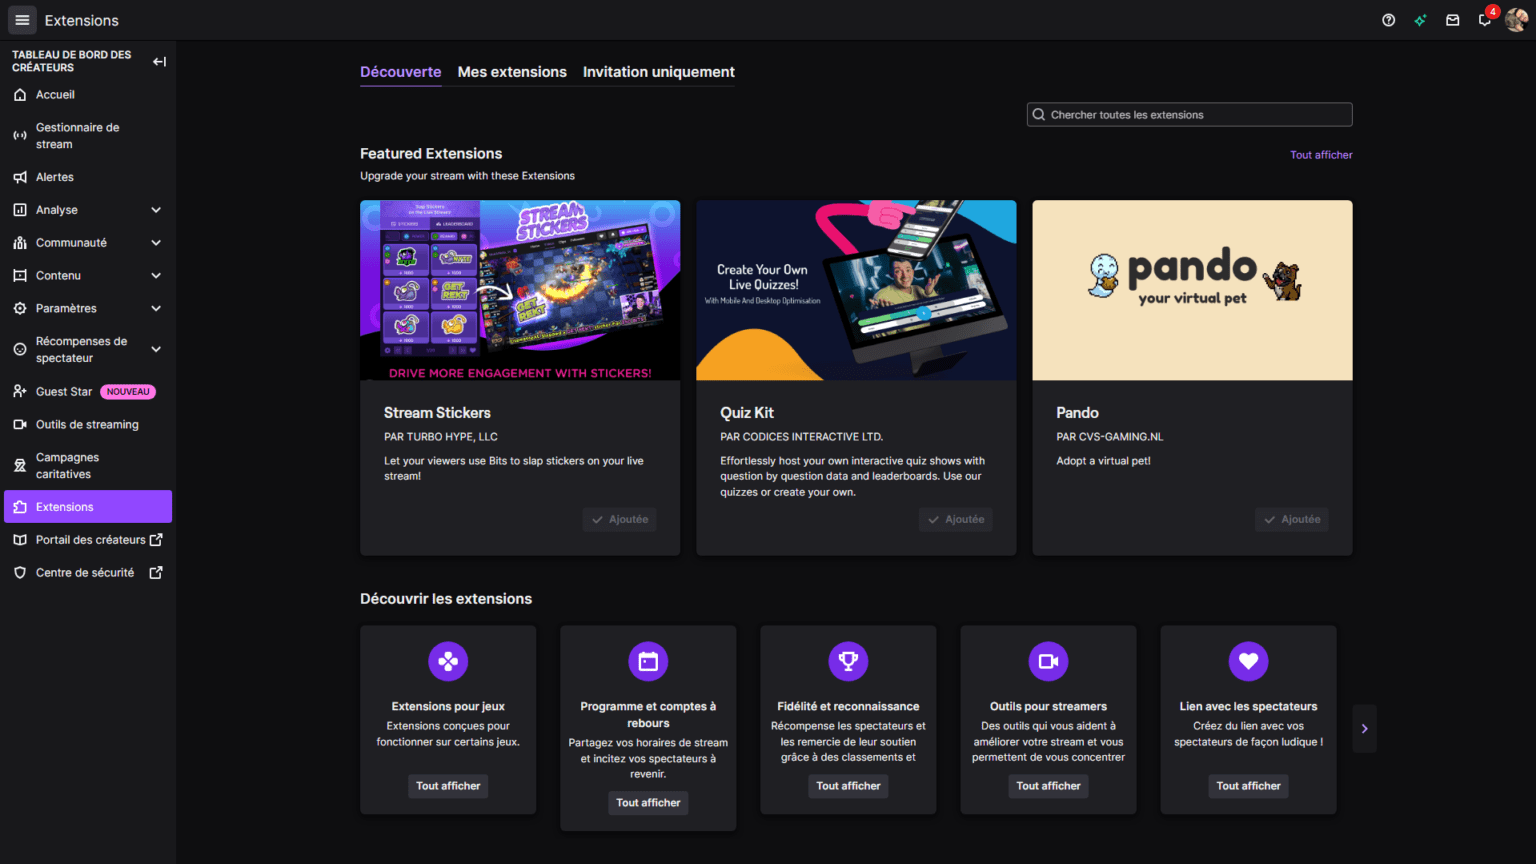Click the Campagnes caritatives icon
Viewport: 1536px width, 864px height.
20,466
